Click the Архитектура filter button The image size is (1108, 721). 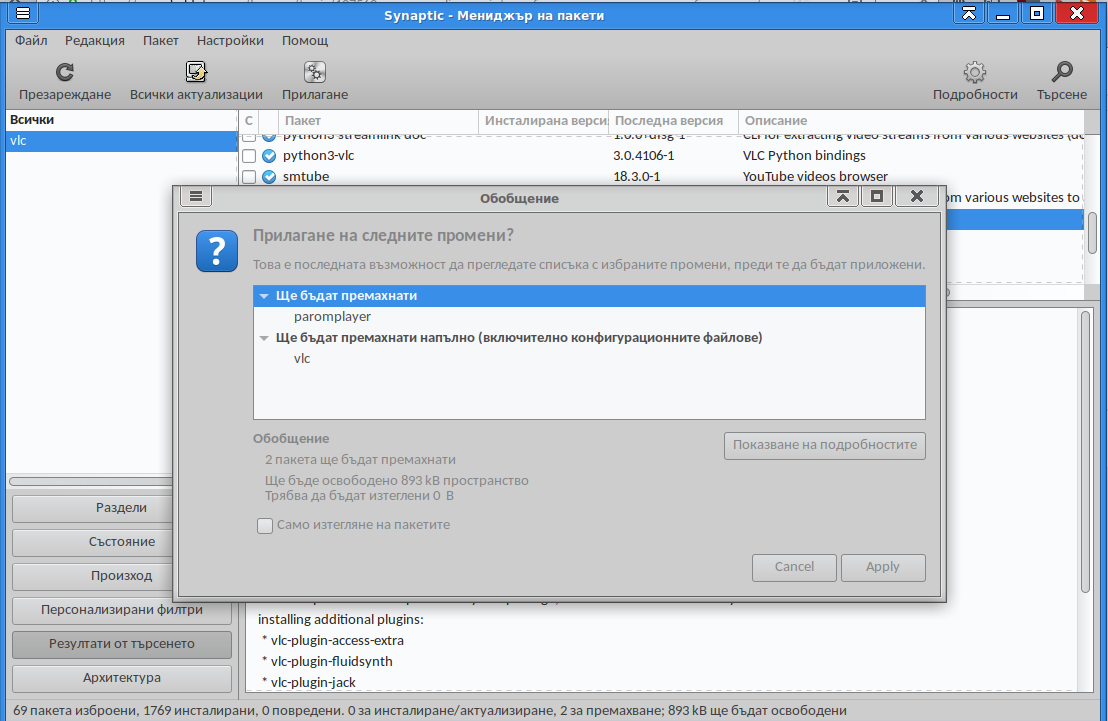tap(122, 678)
